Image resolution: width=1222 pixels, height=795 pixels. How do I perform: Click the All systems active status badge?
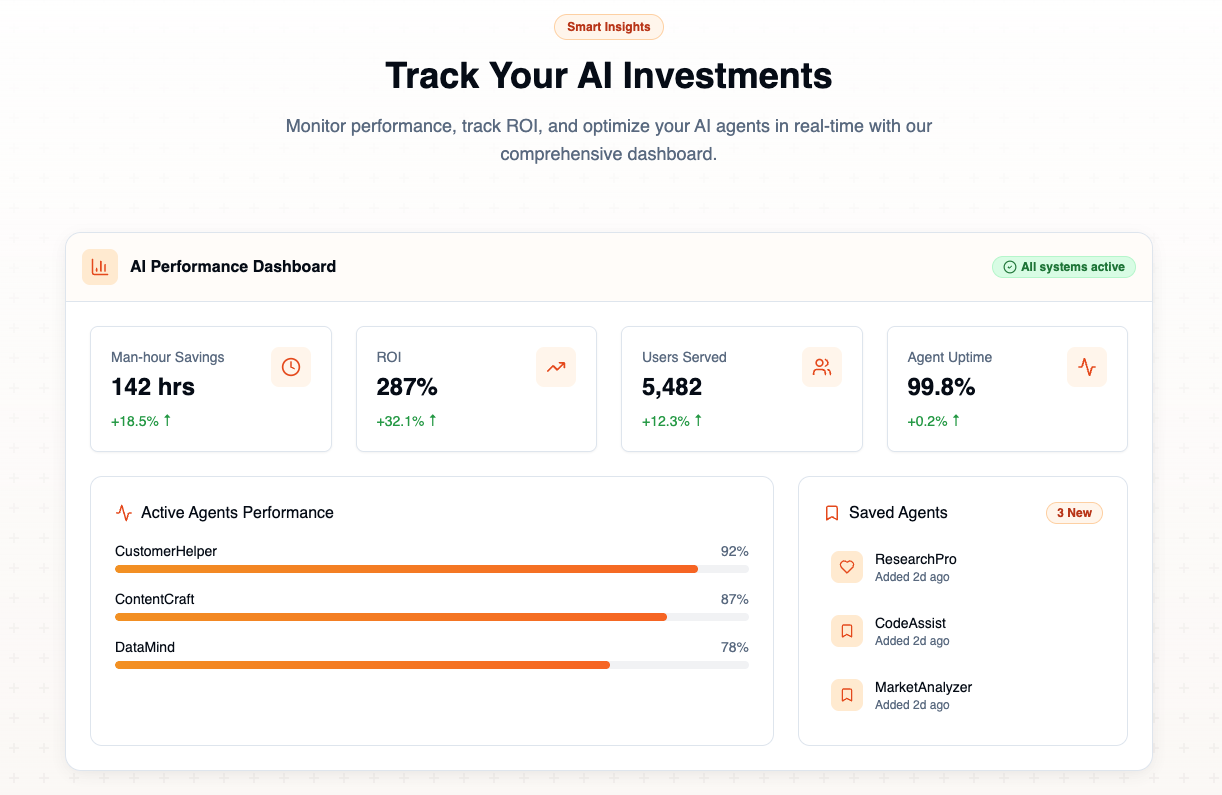(x=1064, y=267)
